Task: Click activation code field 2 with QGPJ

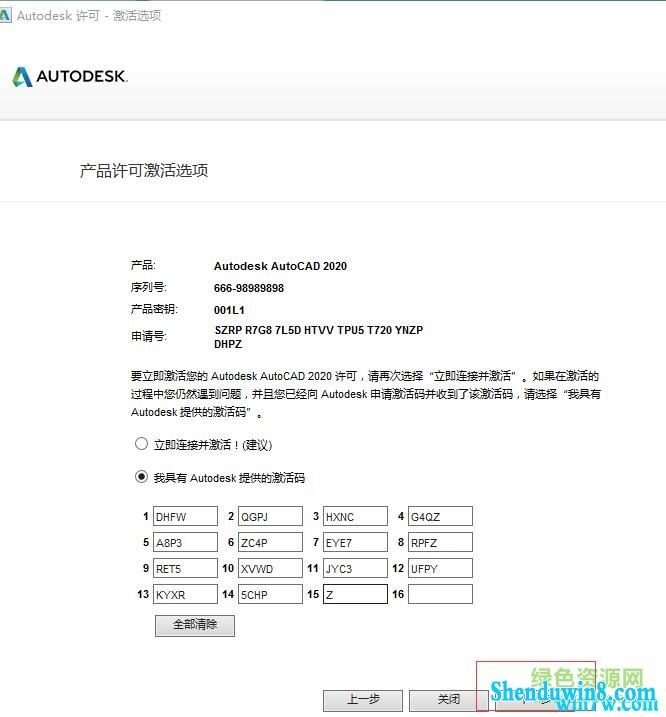Action: [270, 516]
